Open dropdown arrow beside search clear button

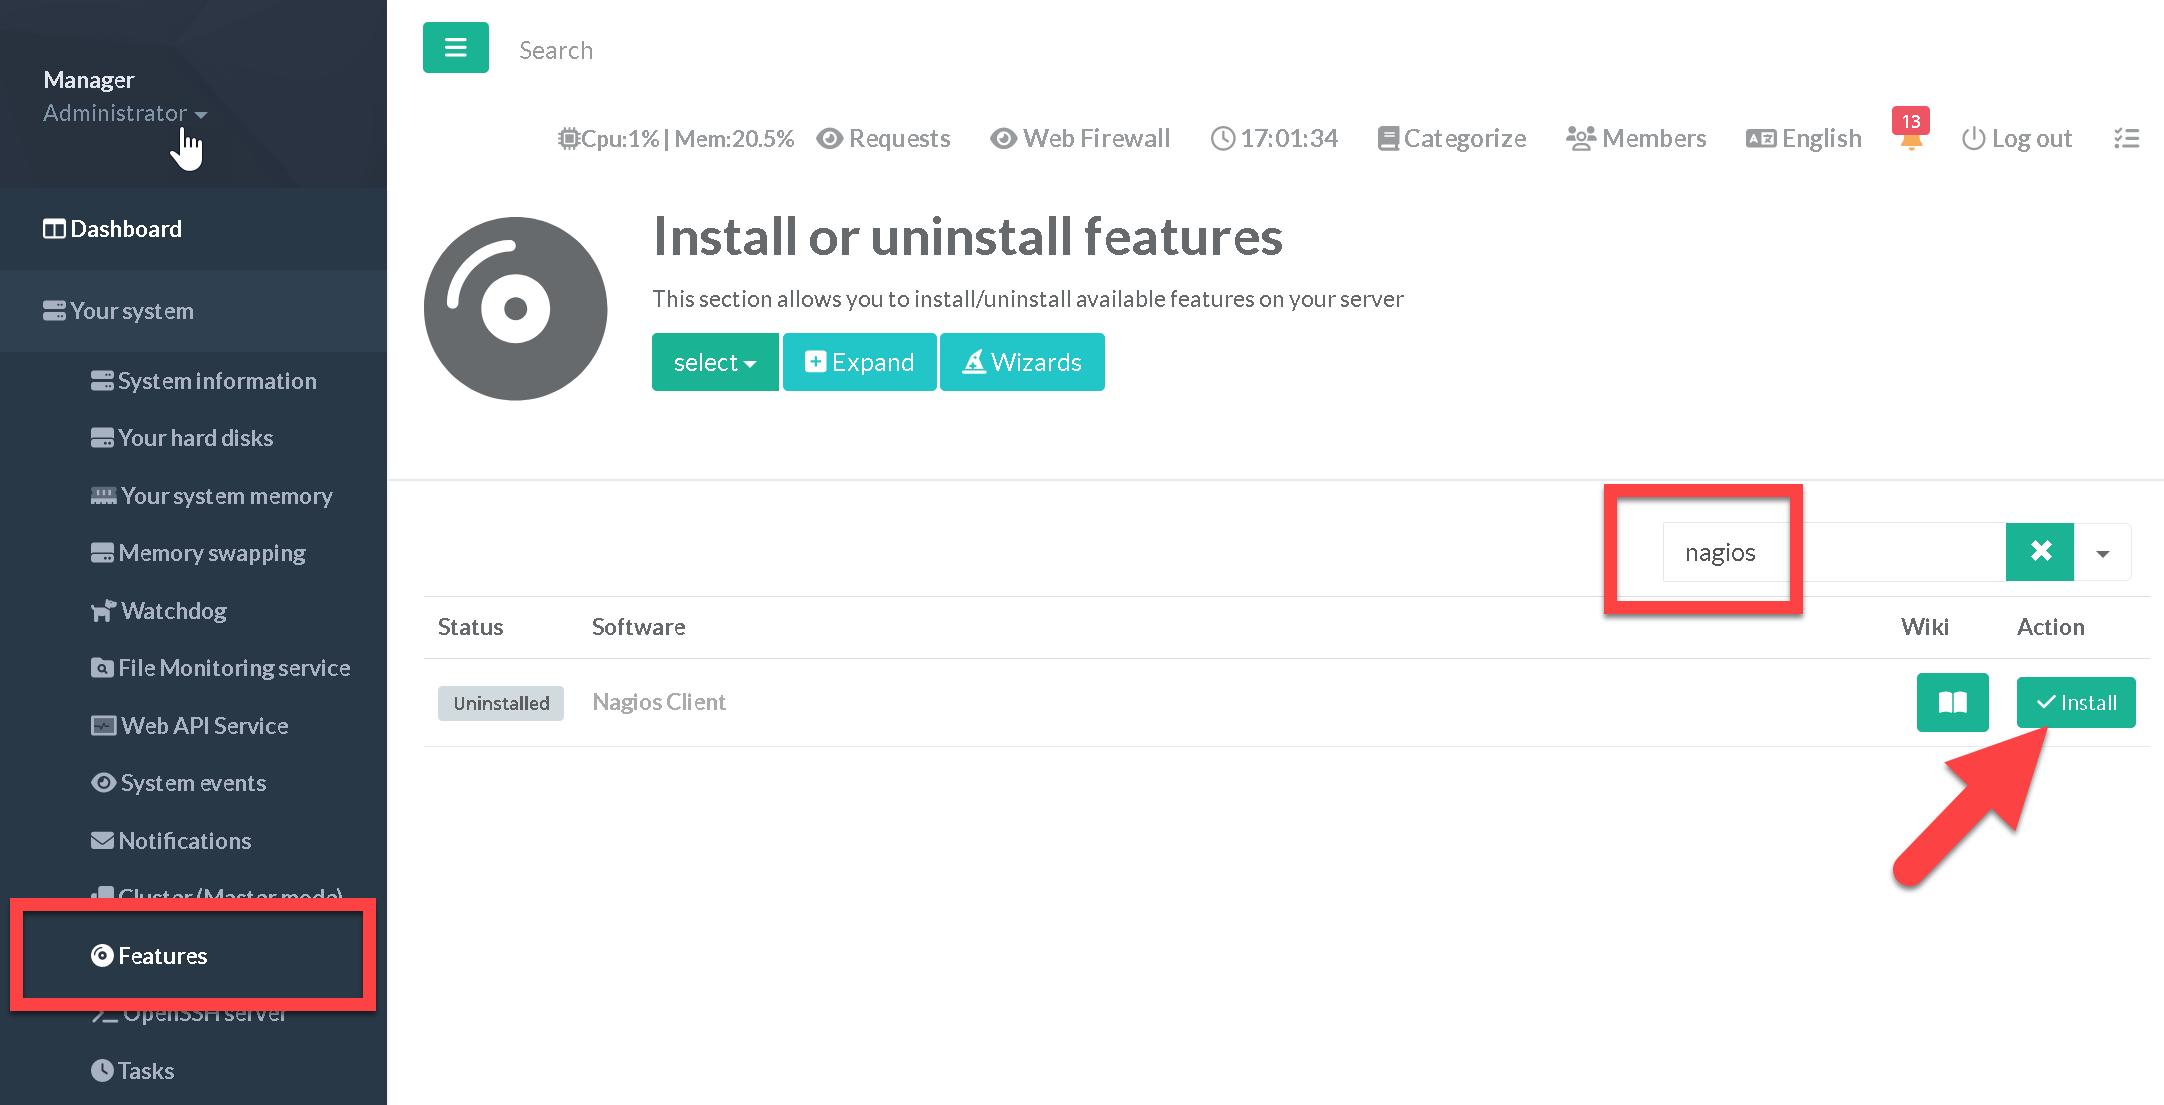pos(2102,552)
